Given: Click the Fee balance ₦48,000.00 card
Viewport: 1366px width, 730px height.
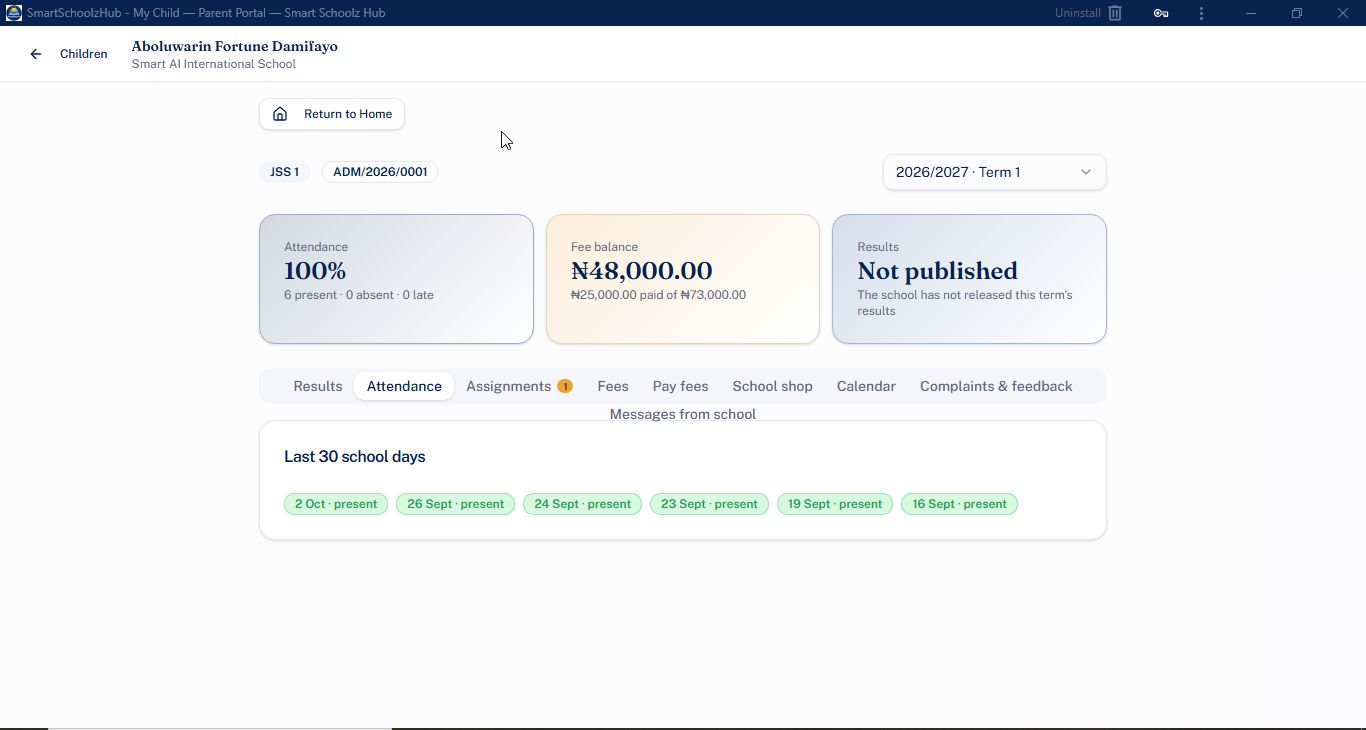Looking at the screenshot, I should pos(683,279).
